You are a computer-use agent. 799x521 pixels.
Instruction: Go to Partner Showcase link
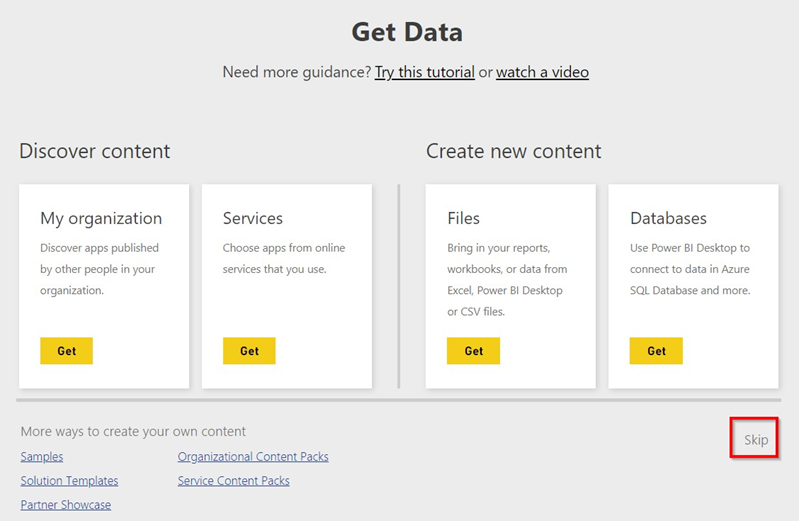point(66,505)
